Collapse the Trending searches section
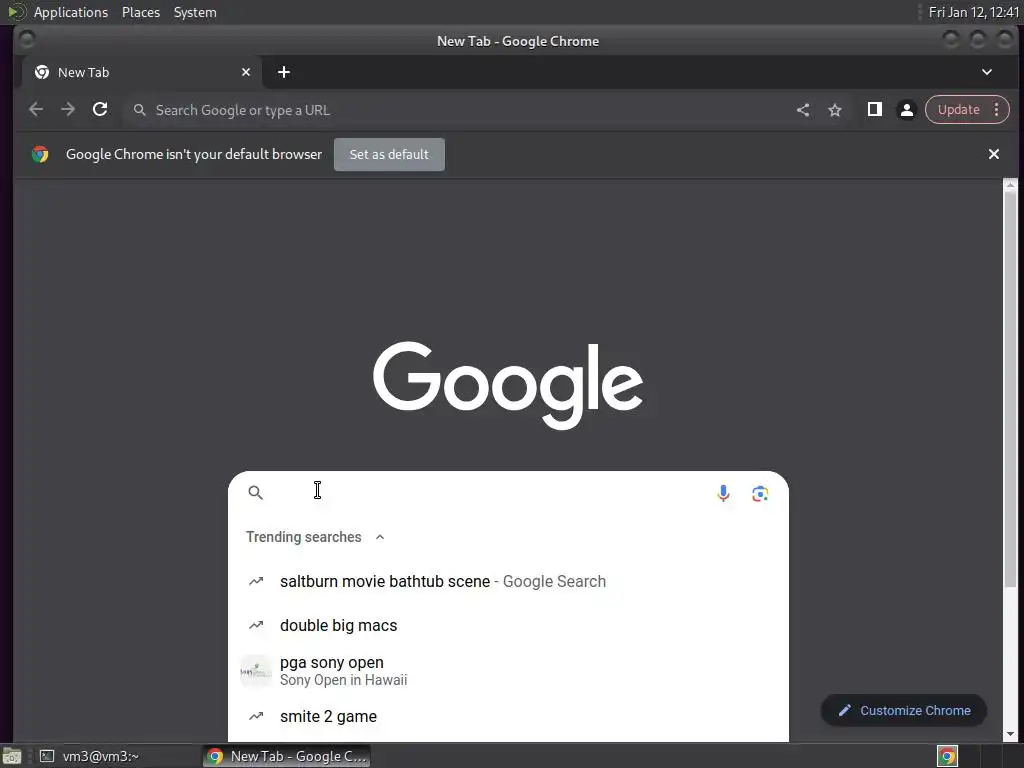The image size is (1024, 768). click(379, 537)
